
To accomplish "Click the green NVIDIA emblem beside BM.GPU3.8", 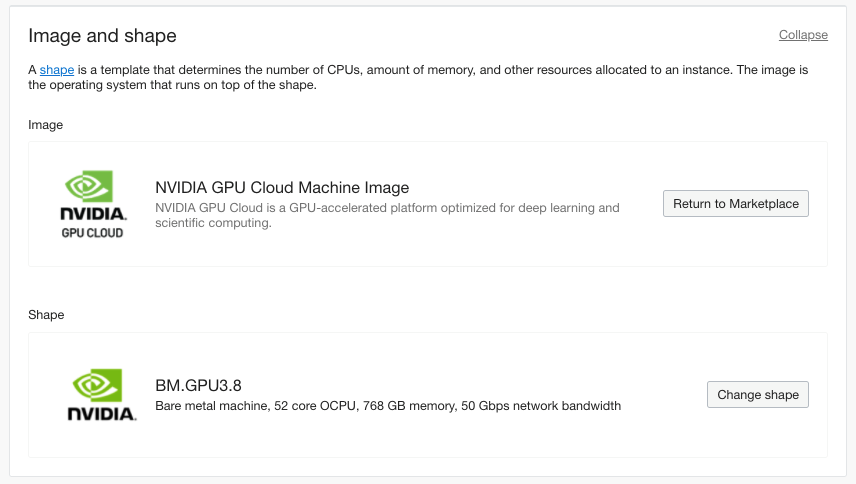I will coord(100,384).
